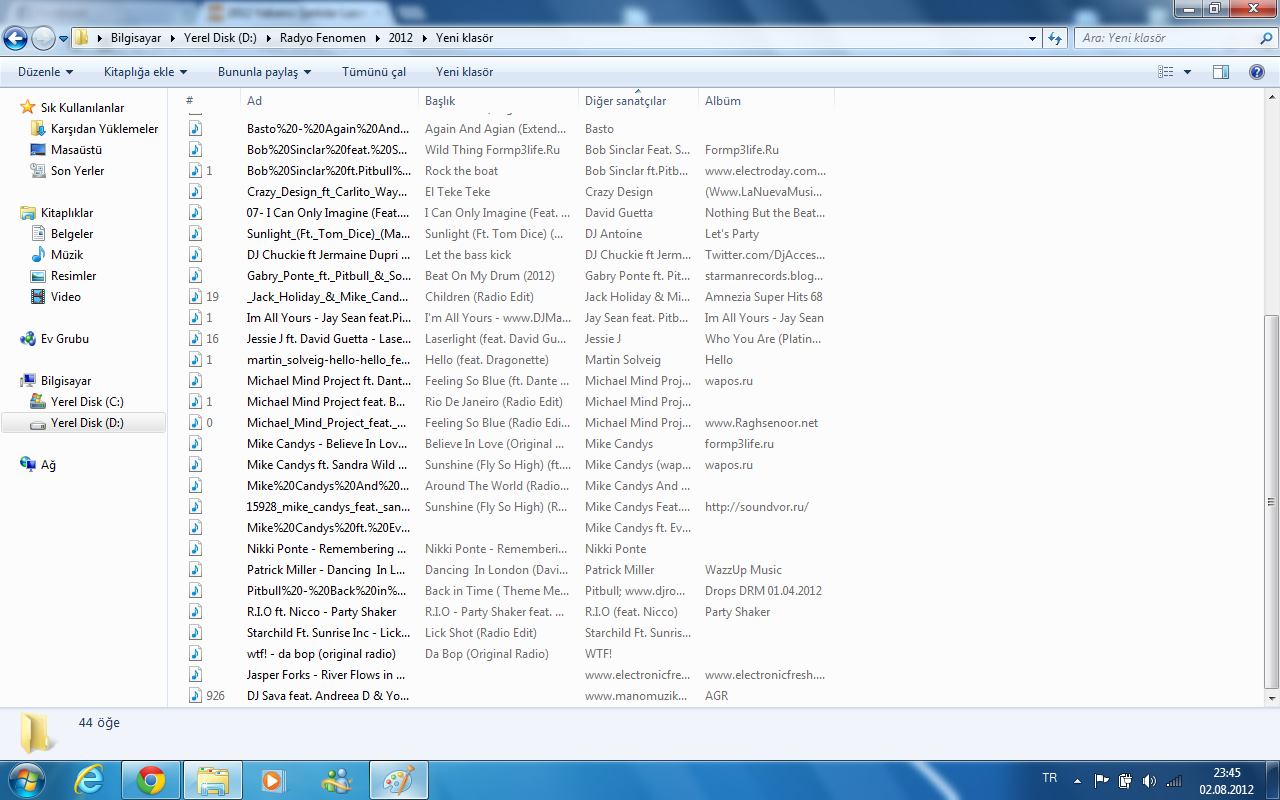Image resolution: width=1280 pixels, height=800 pixels.
Task: Sort by Diğer sanatçılar column header
Action: click(638, 101)
